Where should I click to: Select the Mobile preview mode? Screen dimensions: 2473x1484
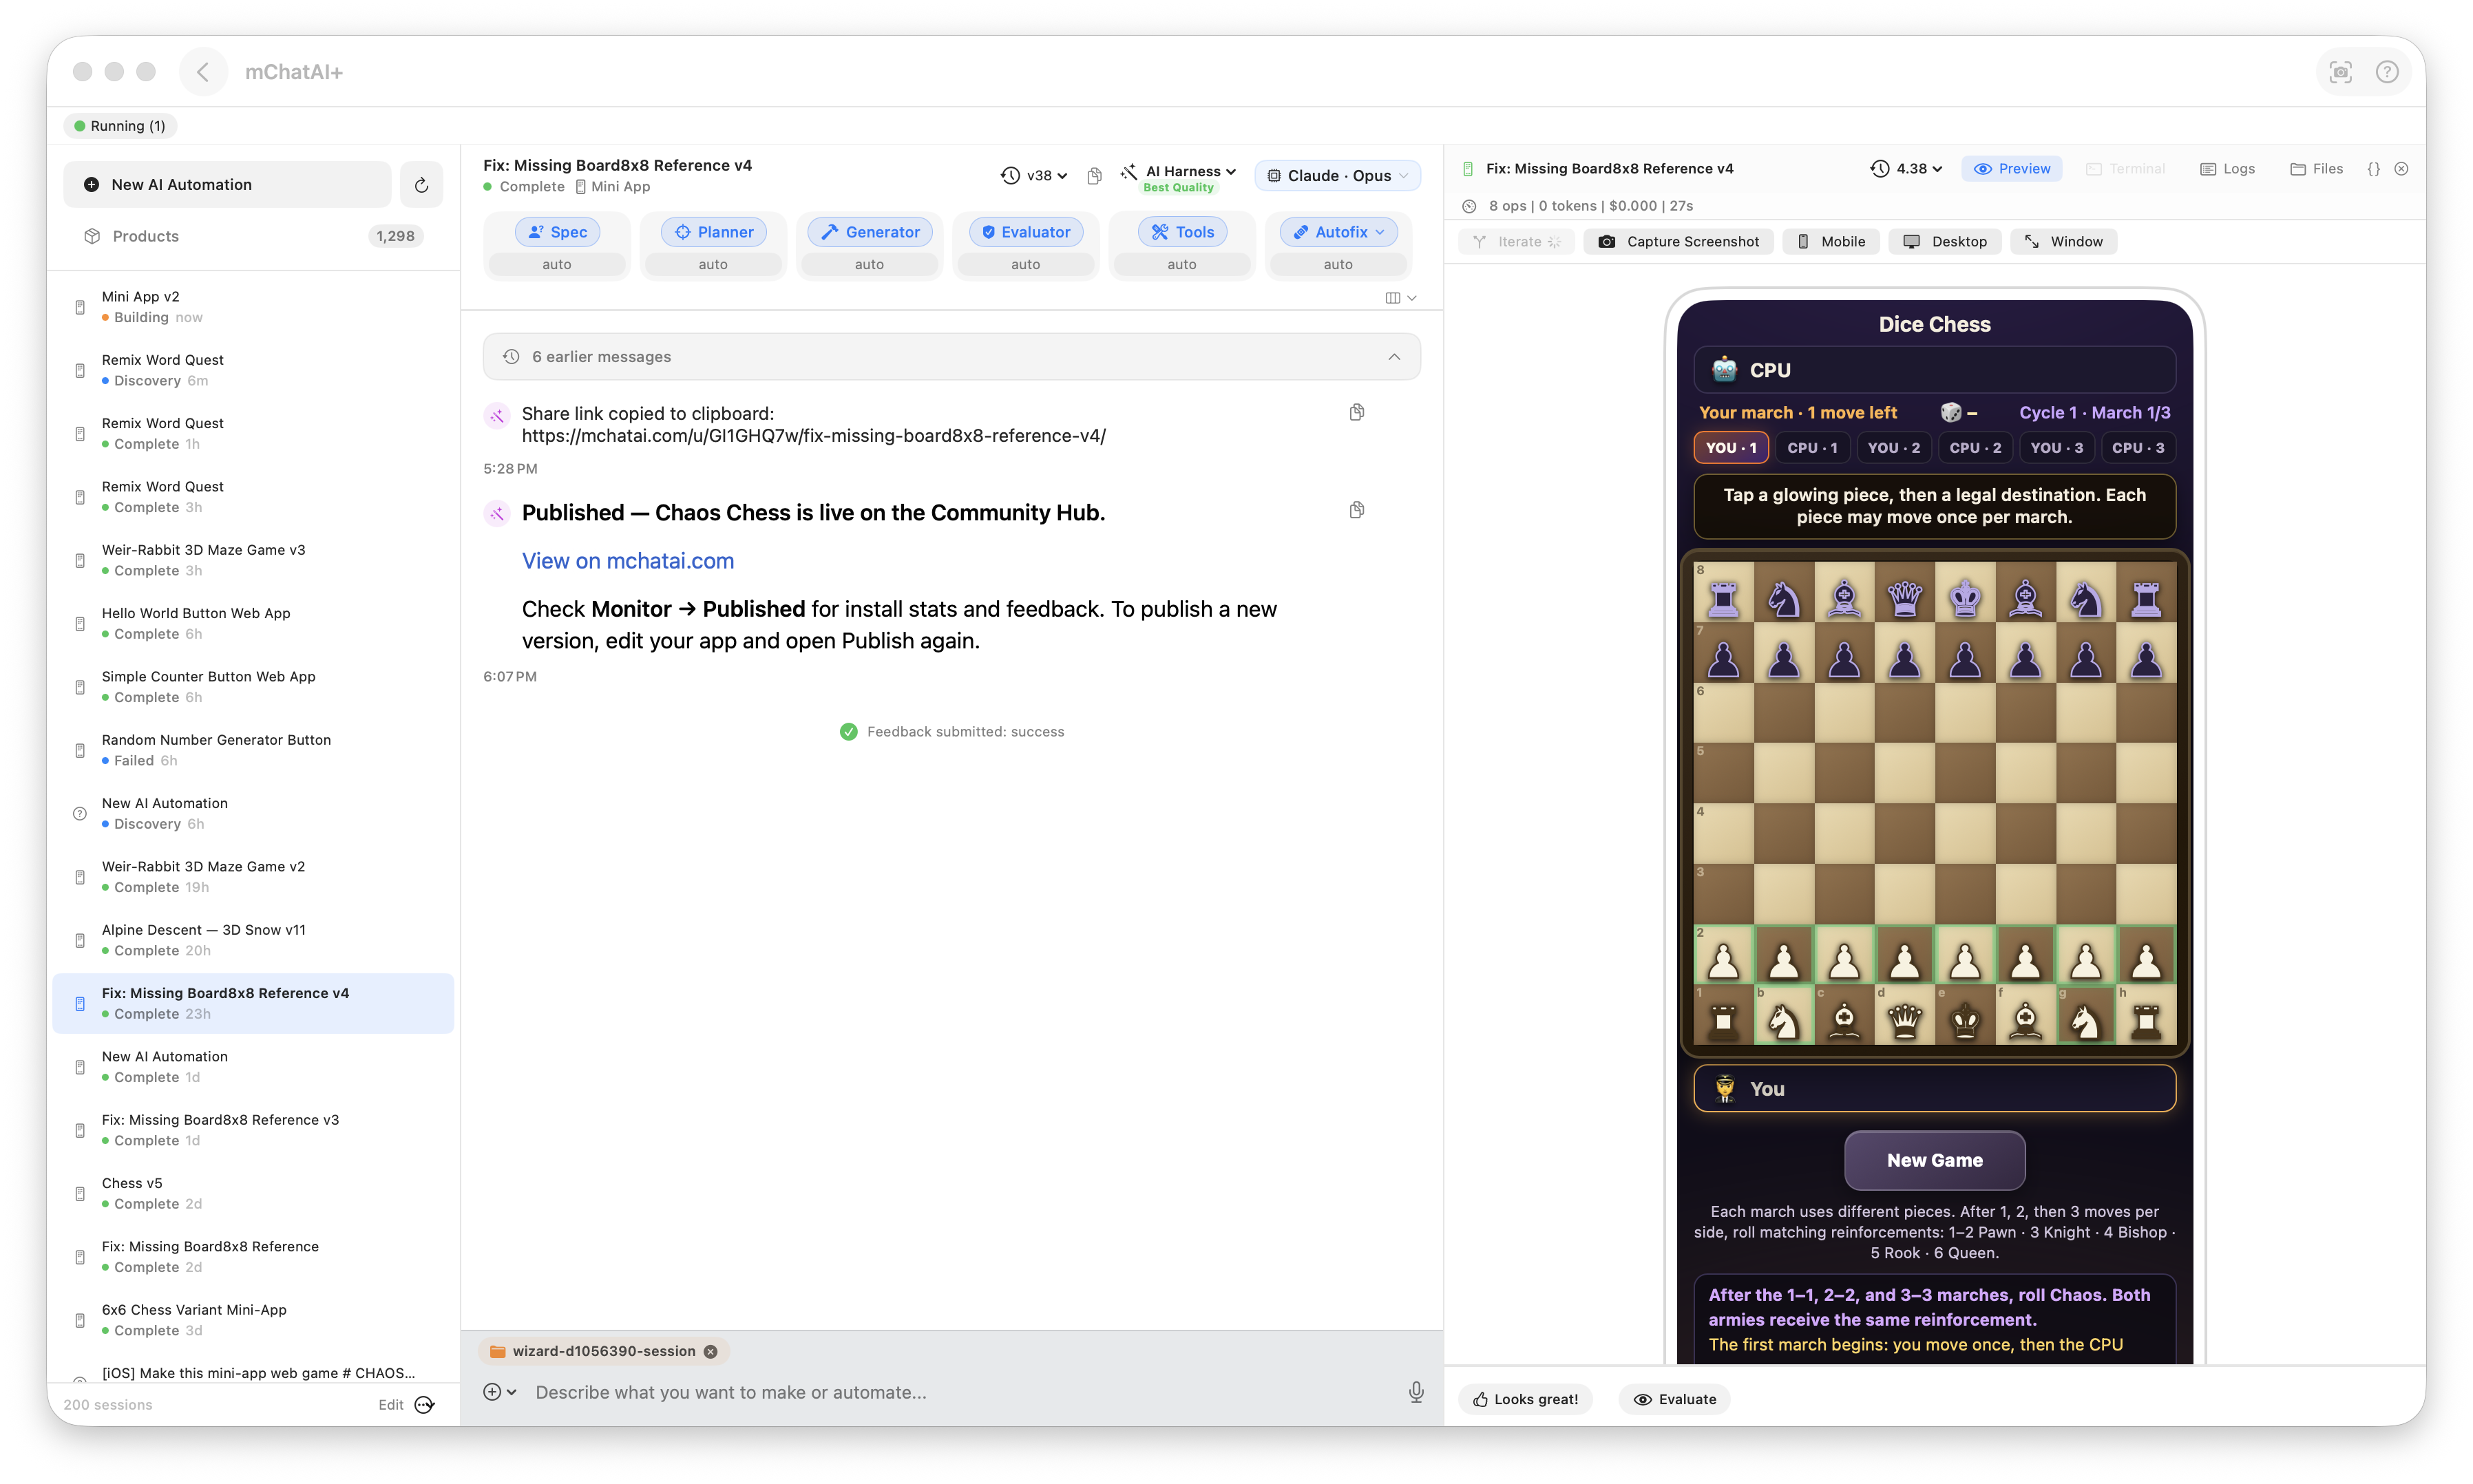[1832, 242]
